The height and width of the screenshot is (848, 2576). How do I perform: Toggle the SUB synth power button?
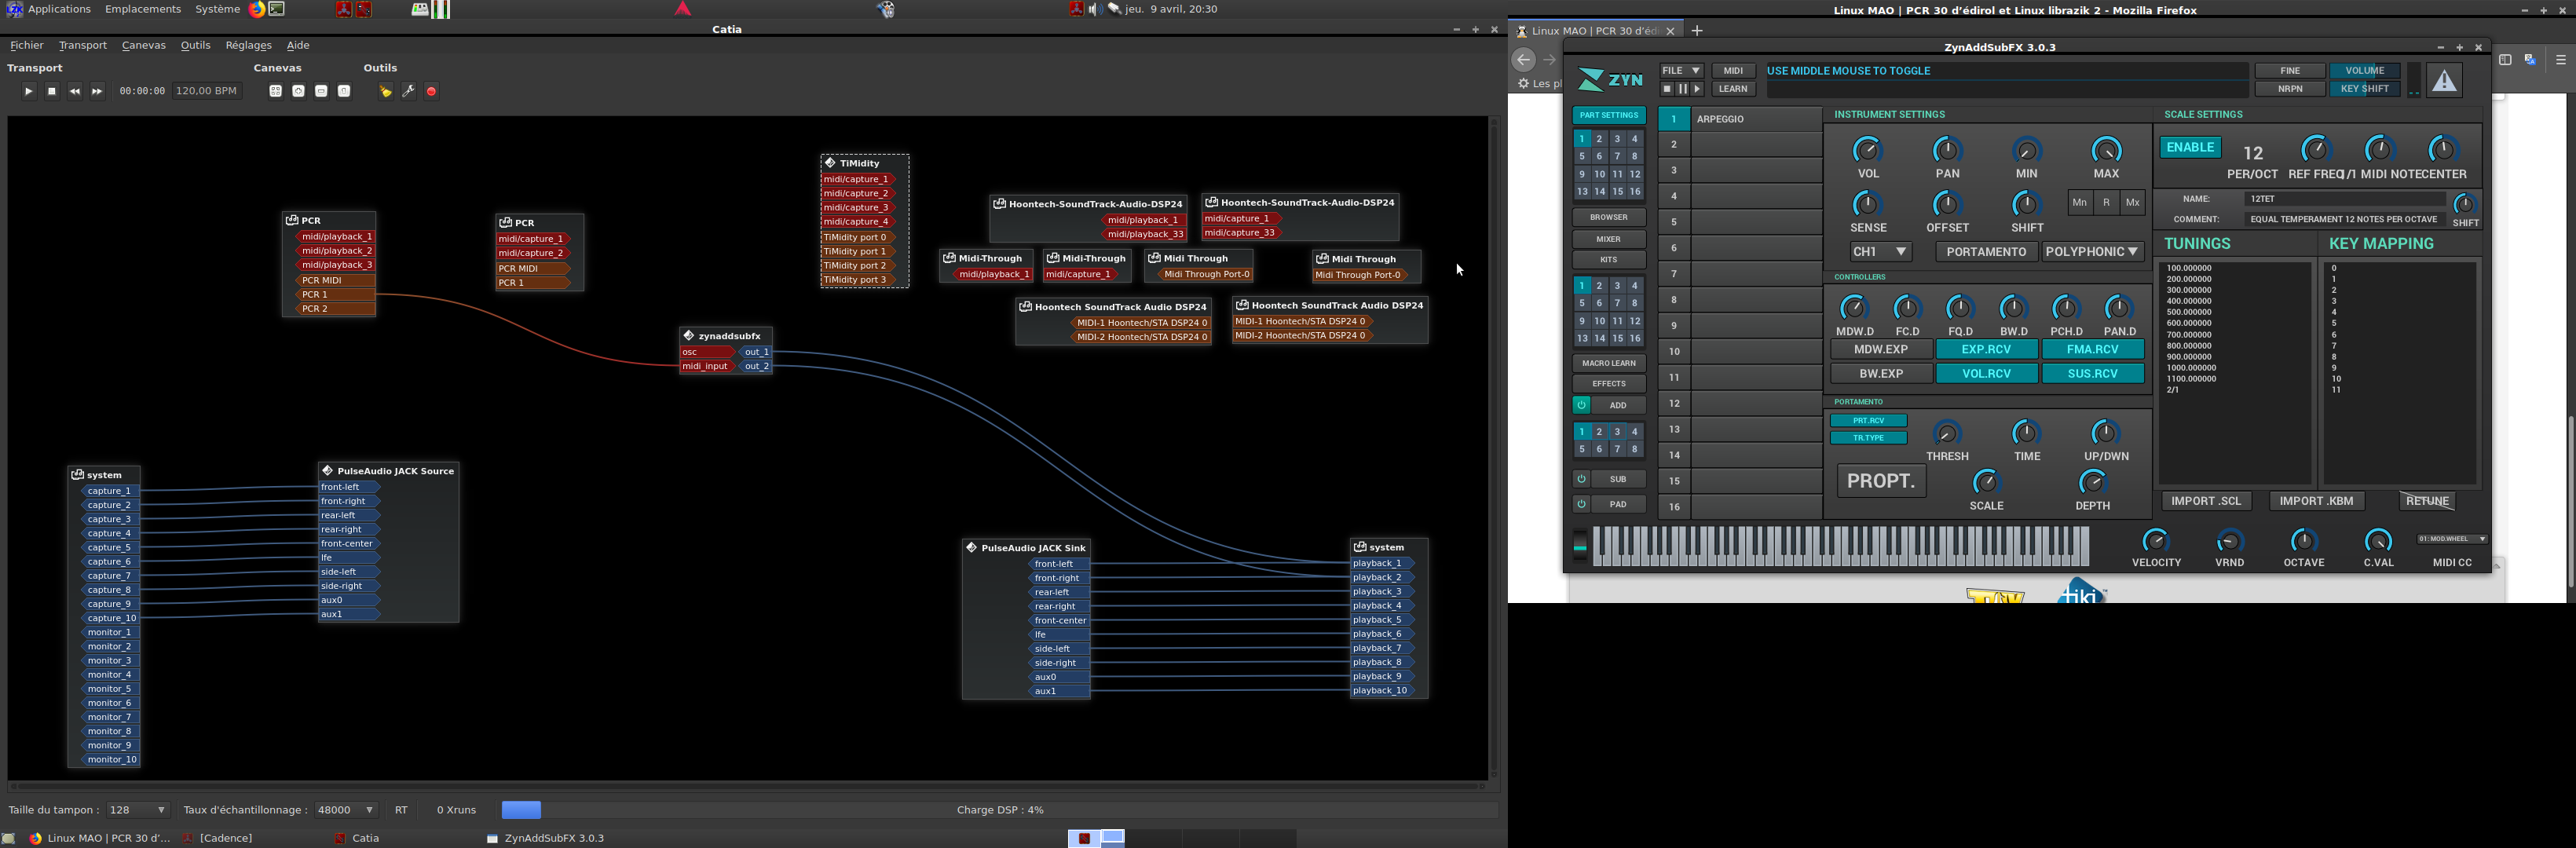(1581, 479)
